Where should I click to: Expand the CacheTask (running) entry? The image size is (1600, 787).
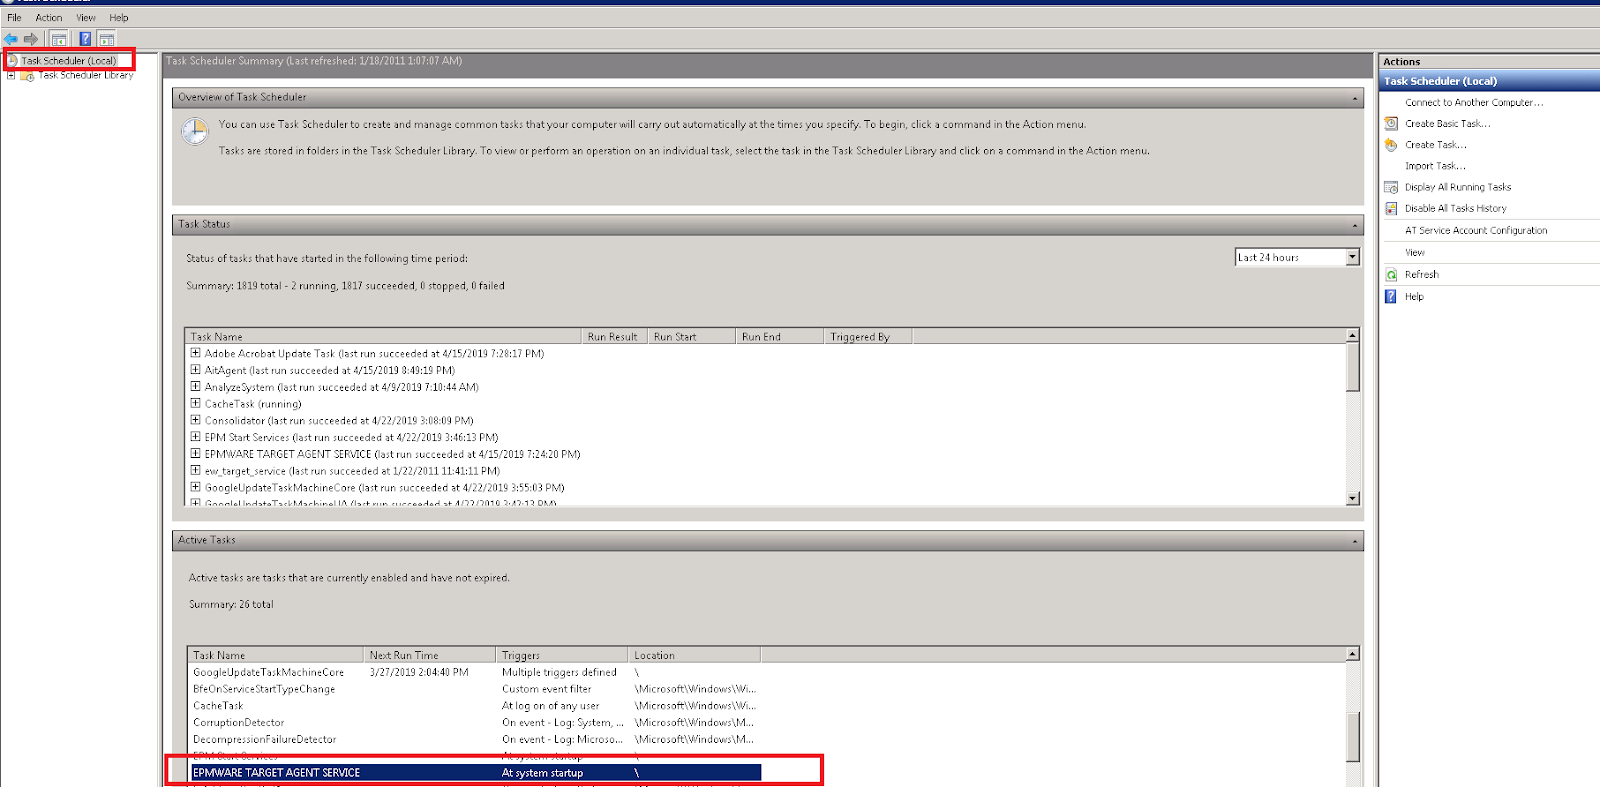click(x=196, y=404)
